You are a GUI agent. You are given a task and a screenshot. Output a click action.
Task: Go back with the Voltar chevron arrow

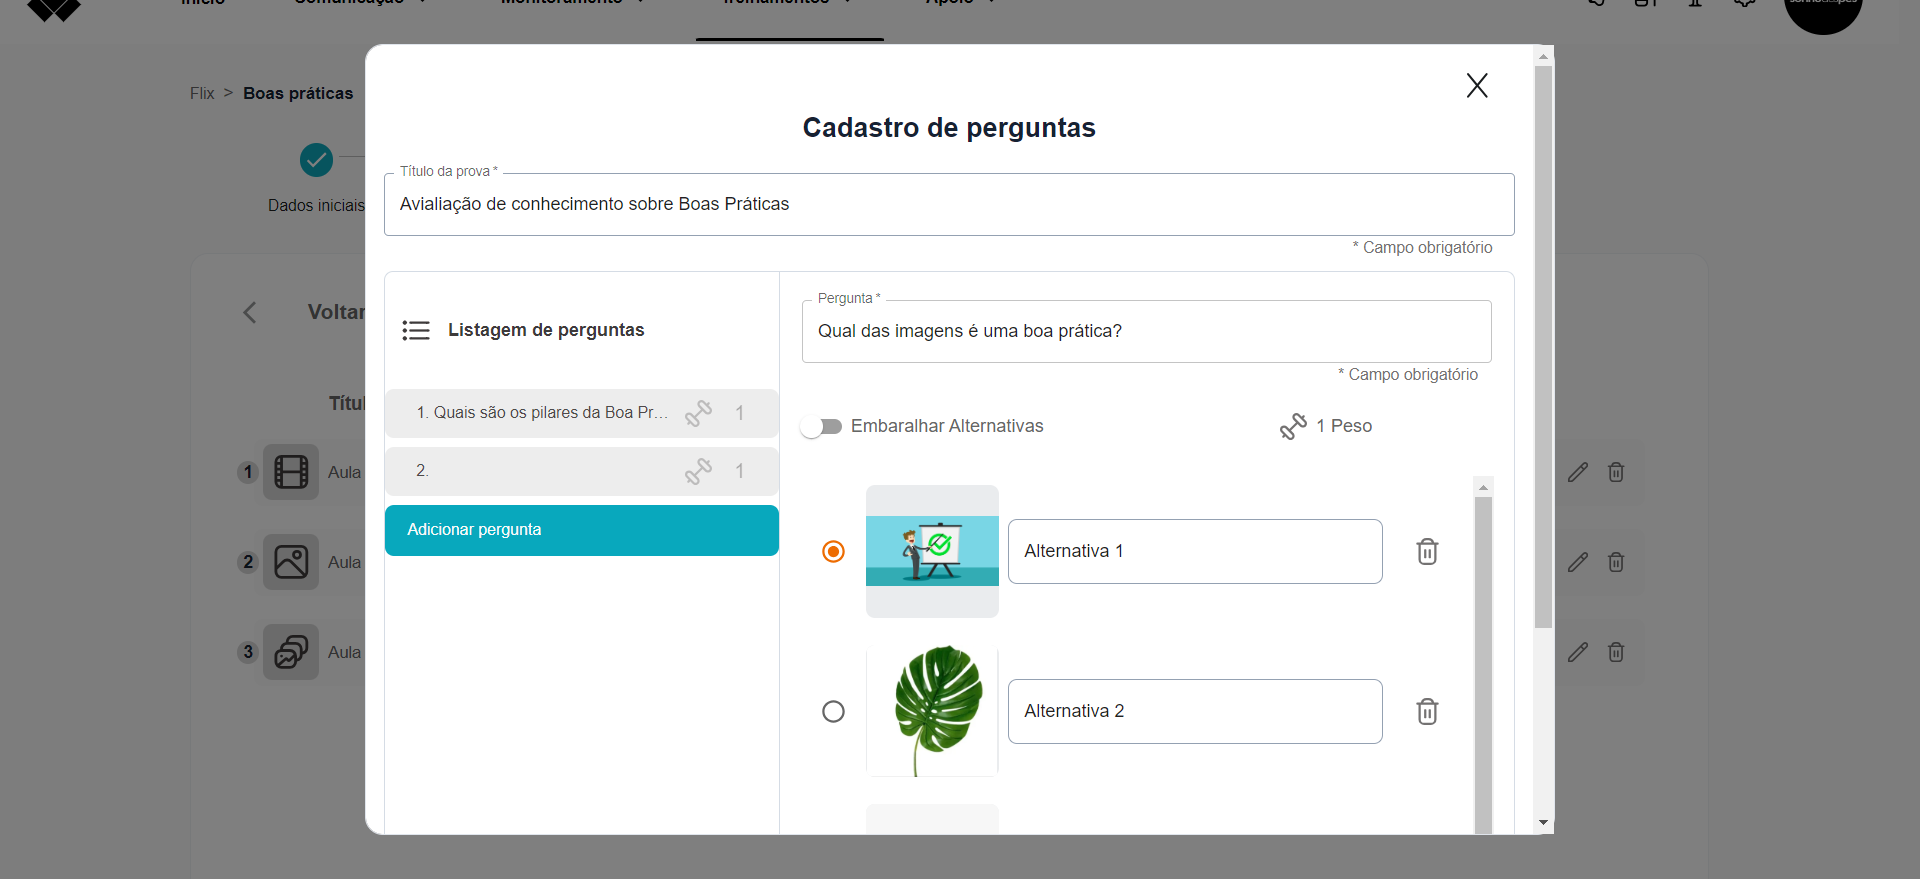coord(250,313)
